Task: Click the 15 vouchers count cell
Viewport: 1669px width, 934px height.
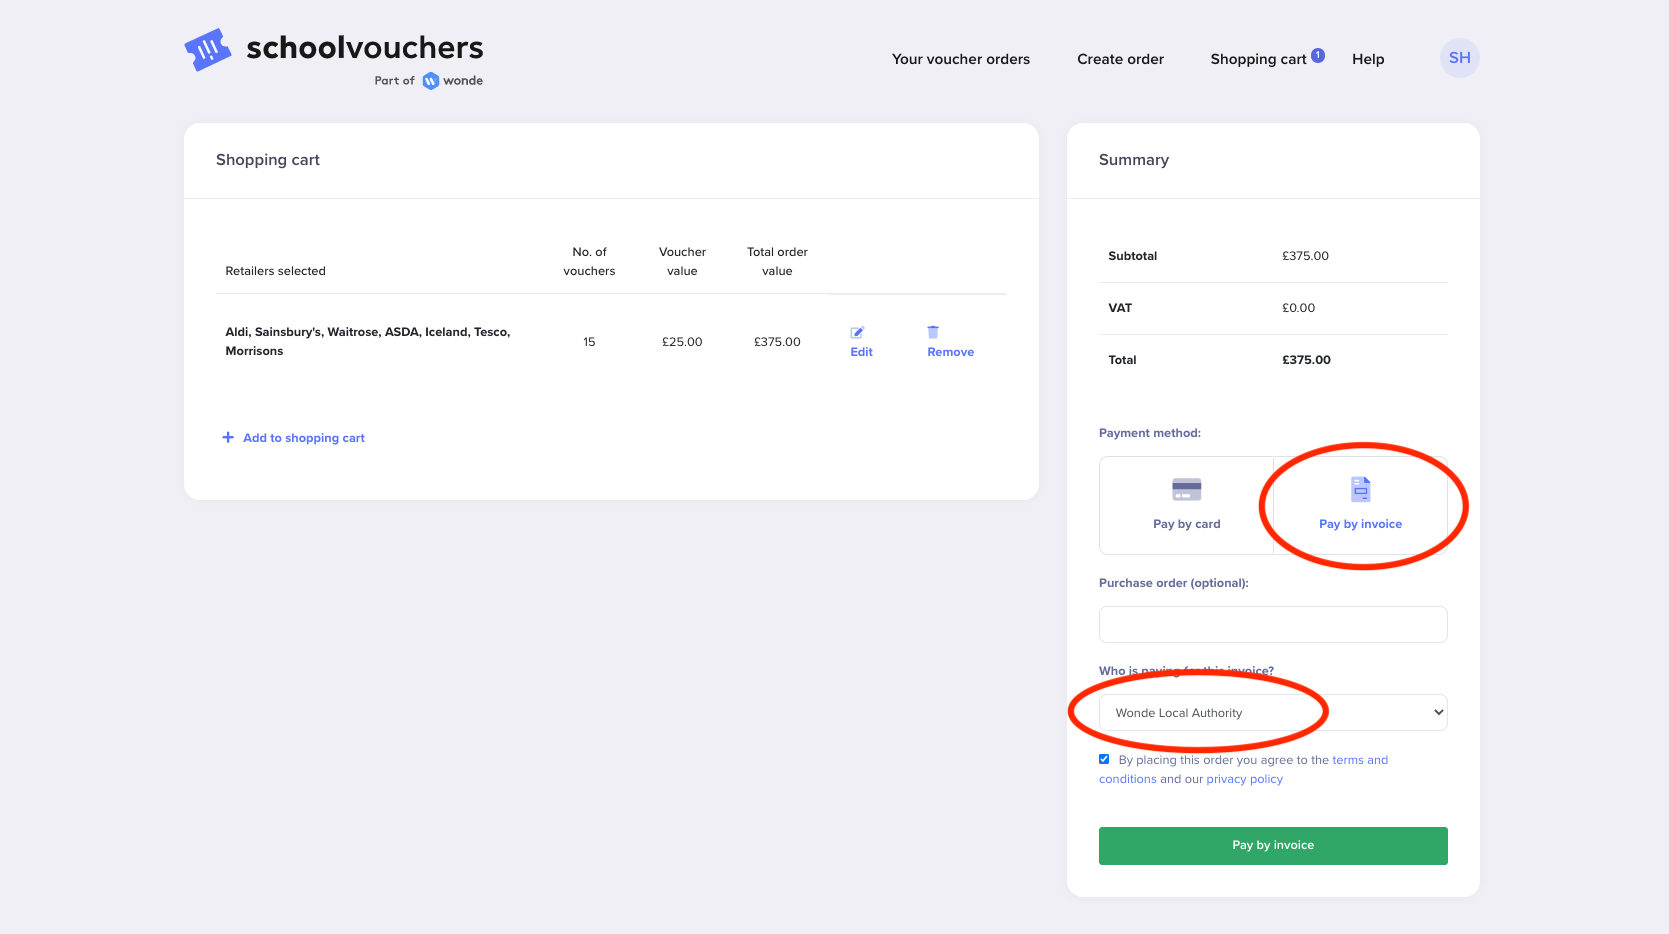Action: (589, 342)
